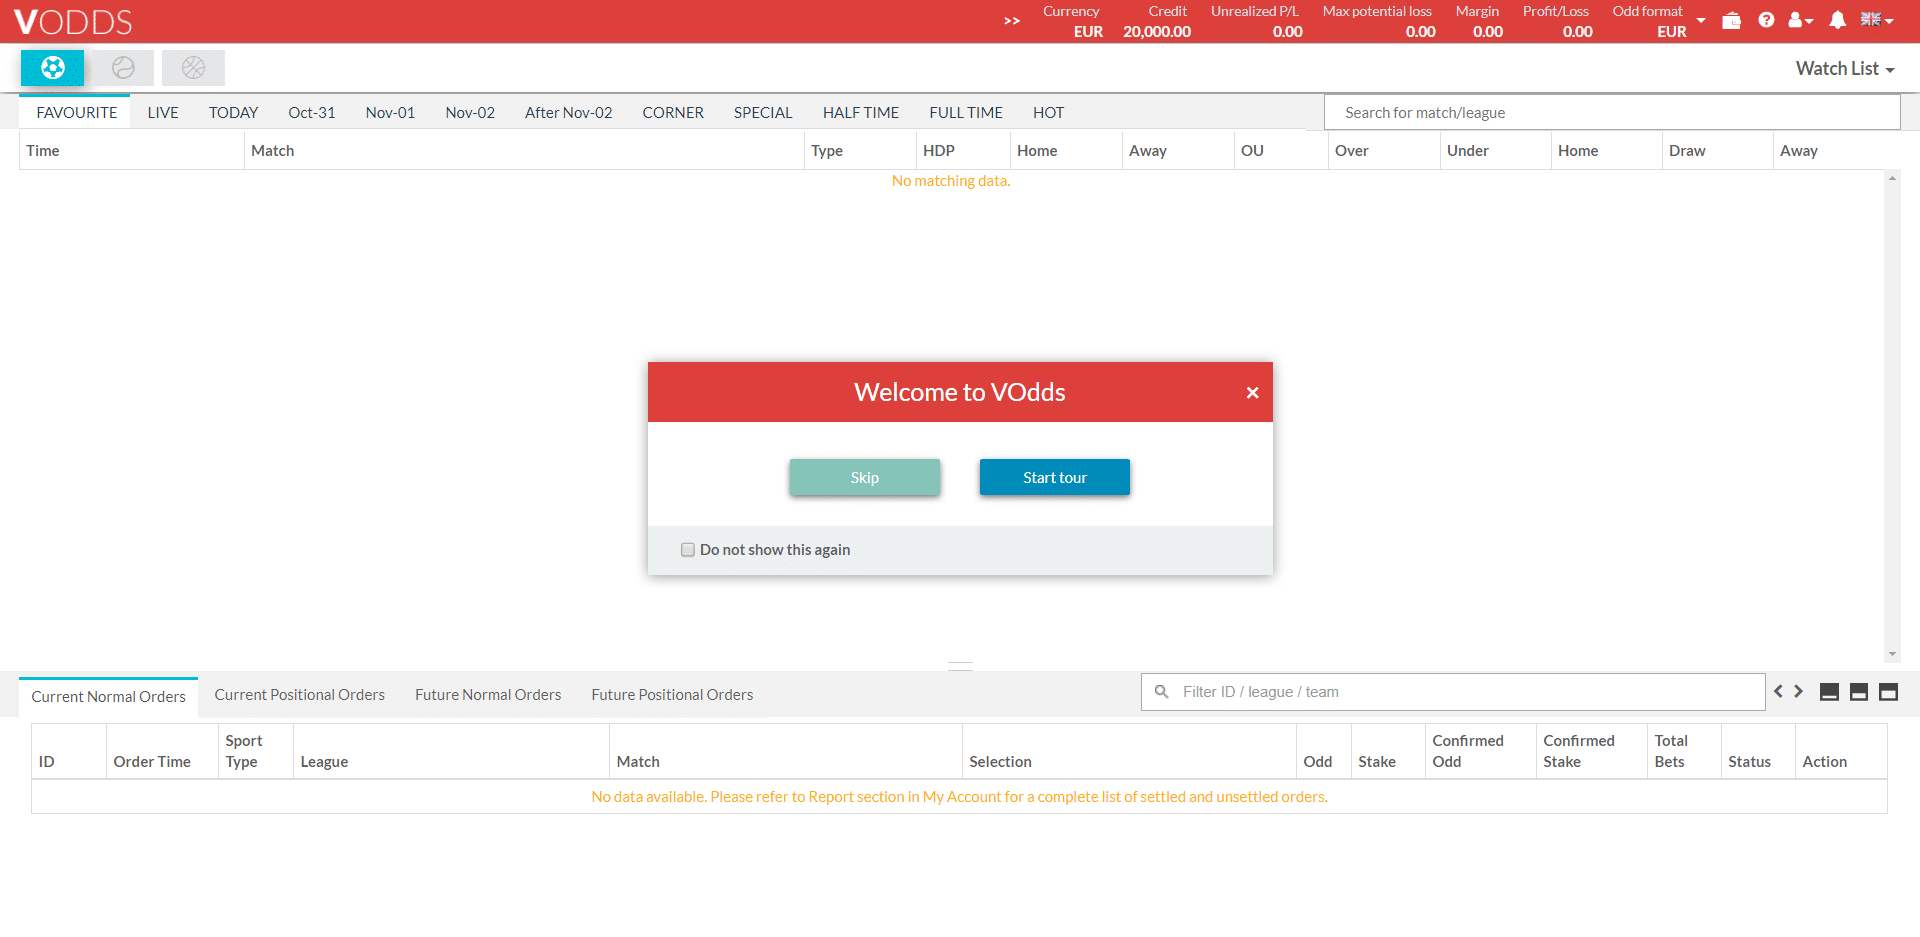Open notifications via the bell icon
Screen dimensions: 1920x937
pyautogui.click(x=1837, y=20)
